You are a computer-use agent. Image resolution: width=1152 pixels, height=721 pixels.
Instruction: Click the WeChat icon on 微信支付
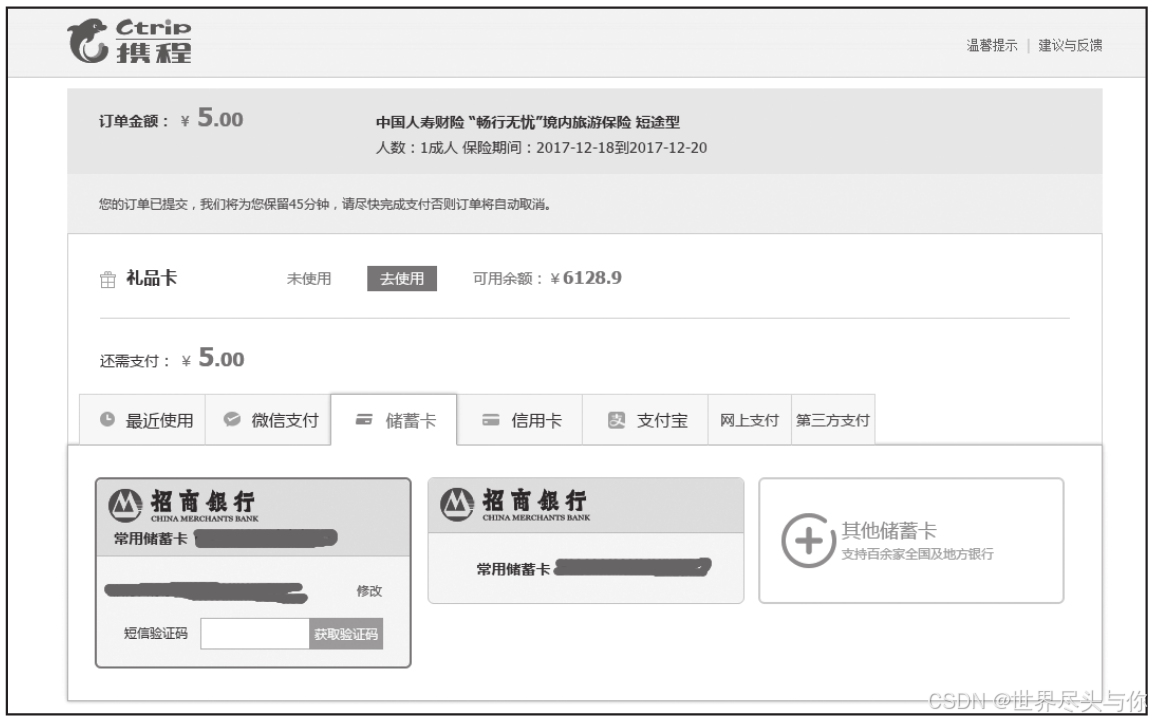[x=232, y=419]
